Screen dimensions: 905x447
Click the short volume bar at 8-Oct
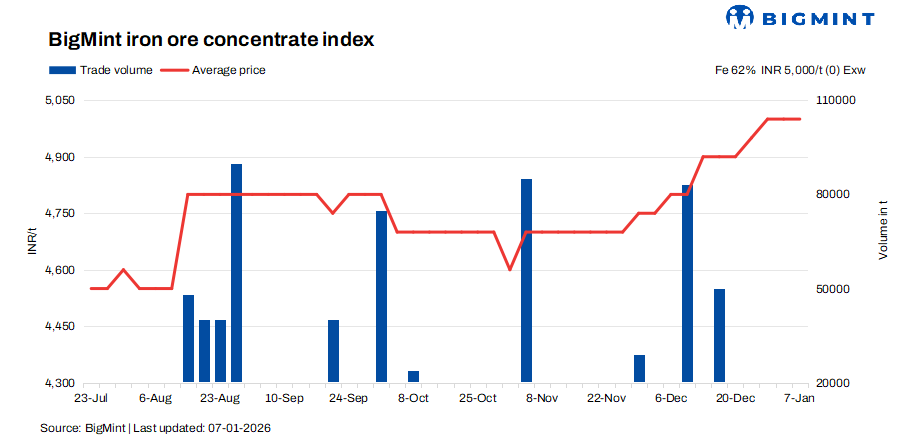pos(413,377)
